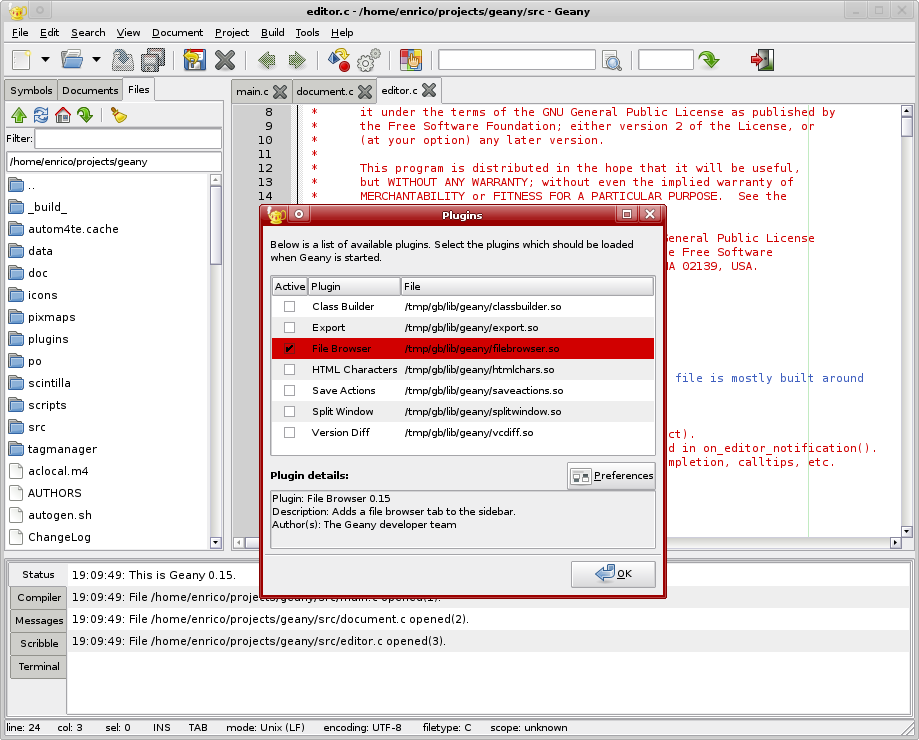Click the search magnifier icon in toolbar
The image size is (919, 740).
[x=612, y=60]
